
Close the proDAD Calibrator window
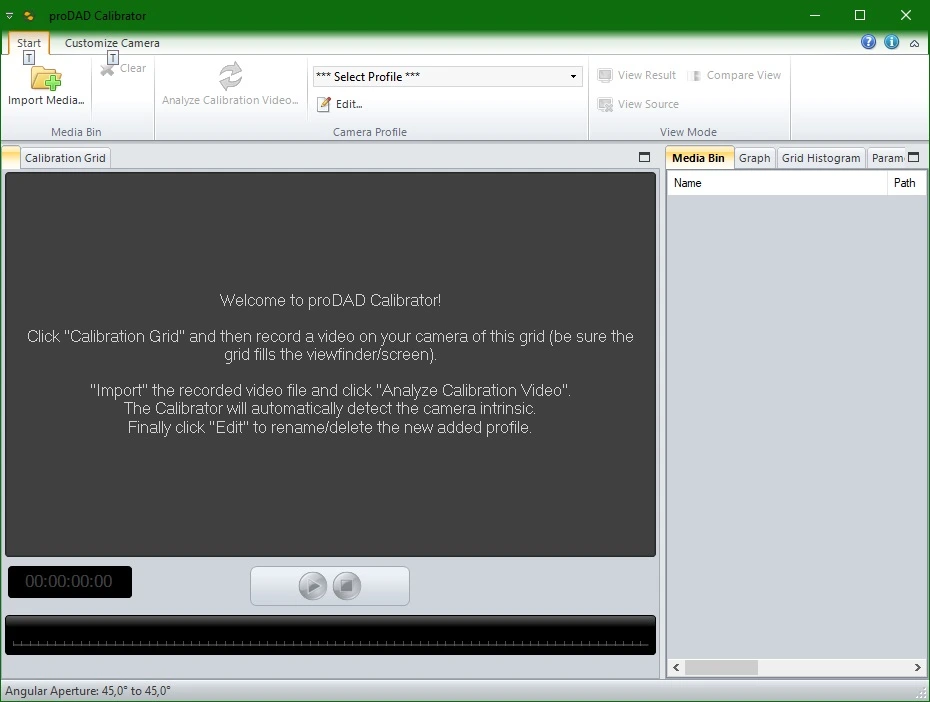[x=906, y=15]
